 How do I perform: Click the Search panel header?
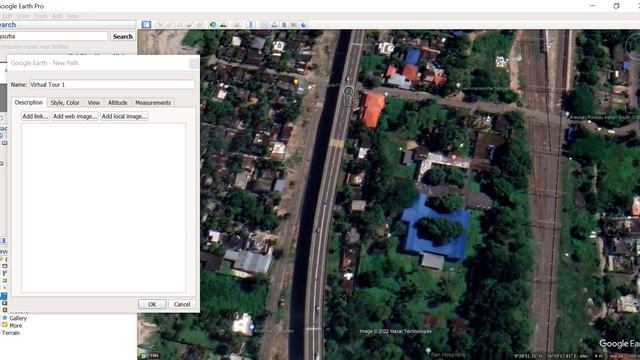pyautogui.click(x=67, y=25)
